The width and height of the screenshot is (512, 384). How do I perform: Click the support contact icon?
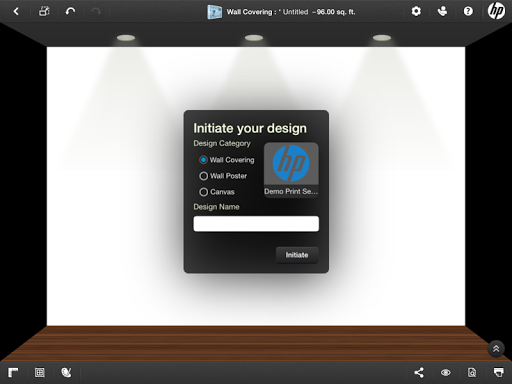click(x=442, y=11)
